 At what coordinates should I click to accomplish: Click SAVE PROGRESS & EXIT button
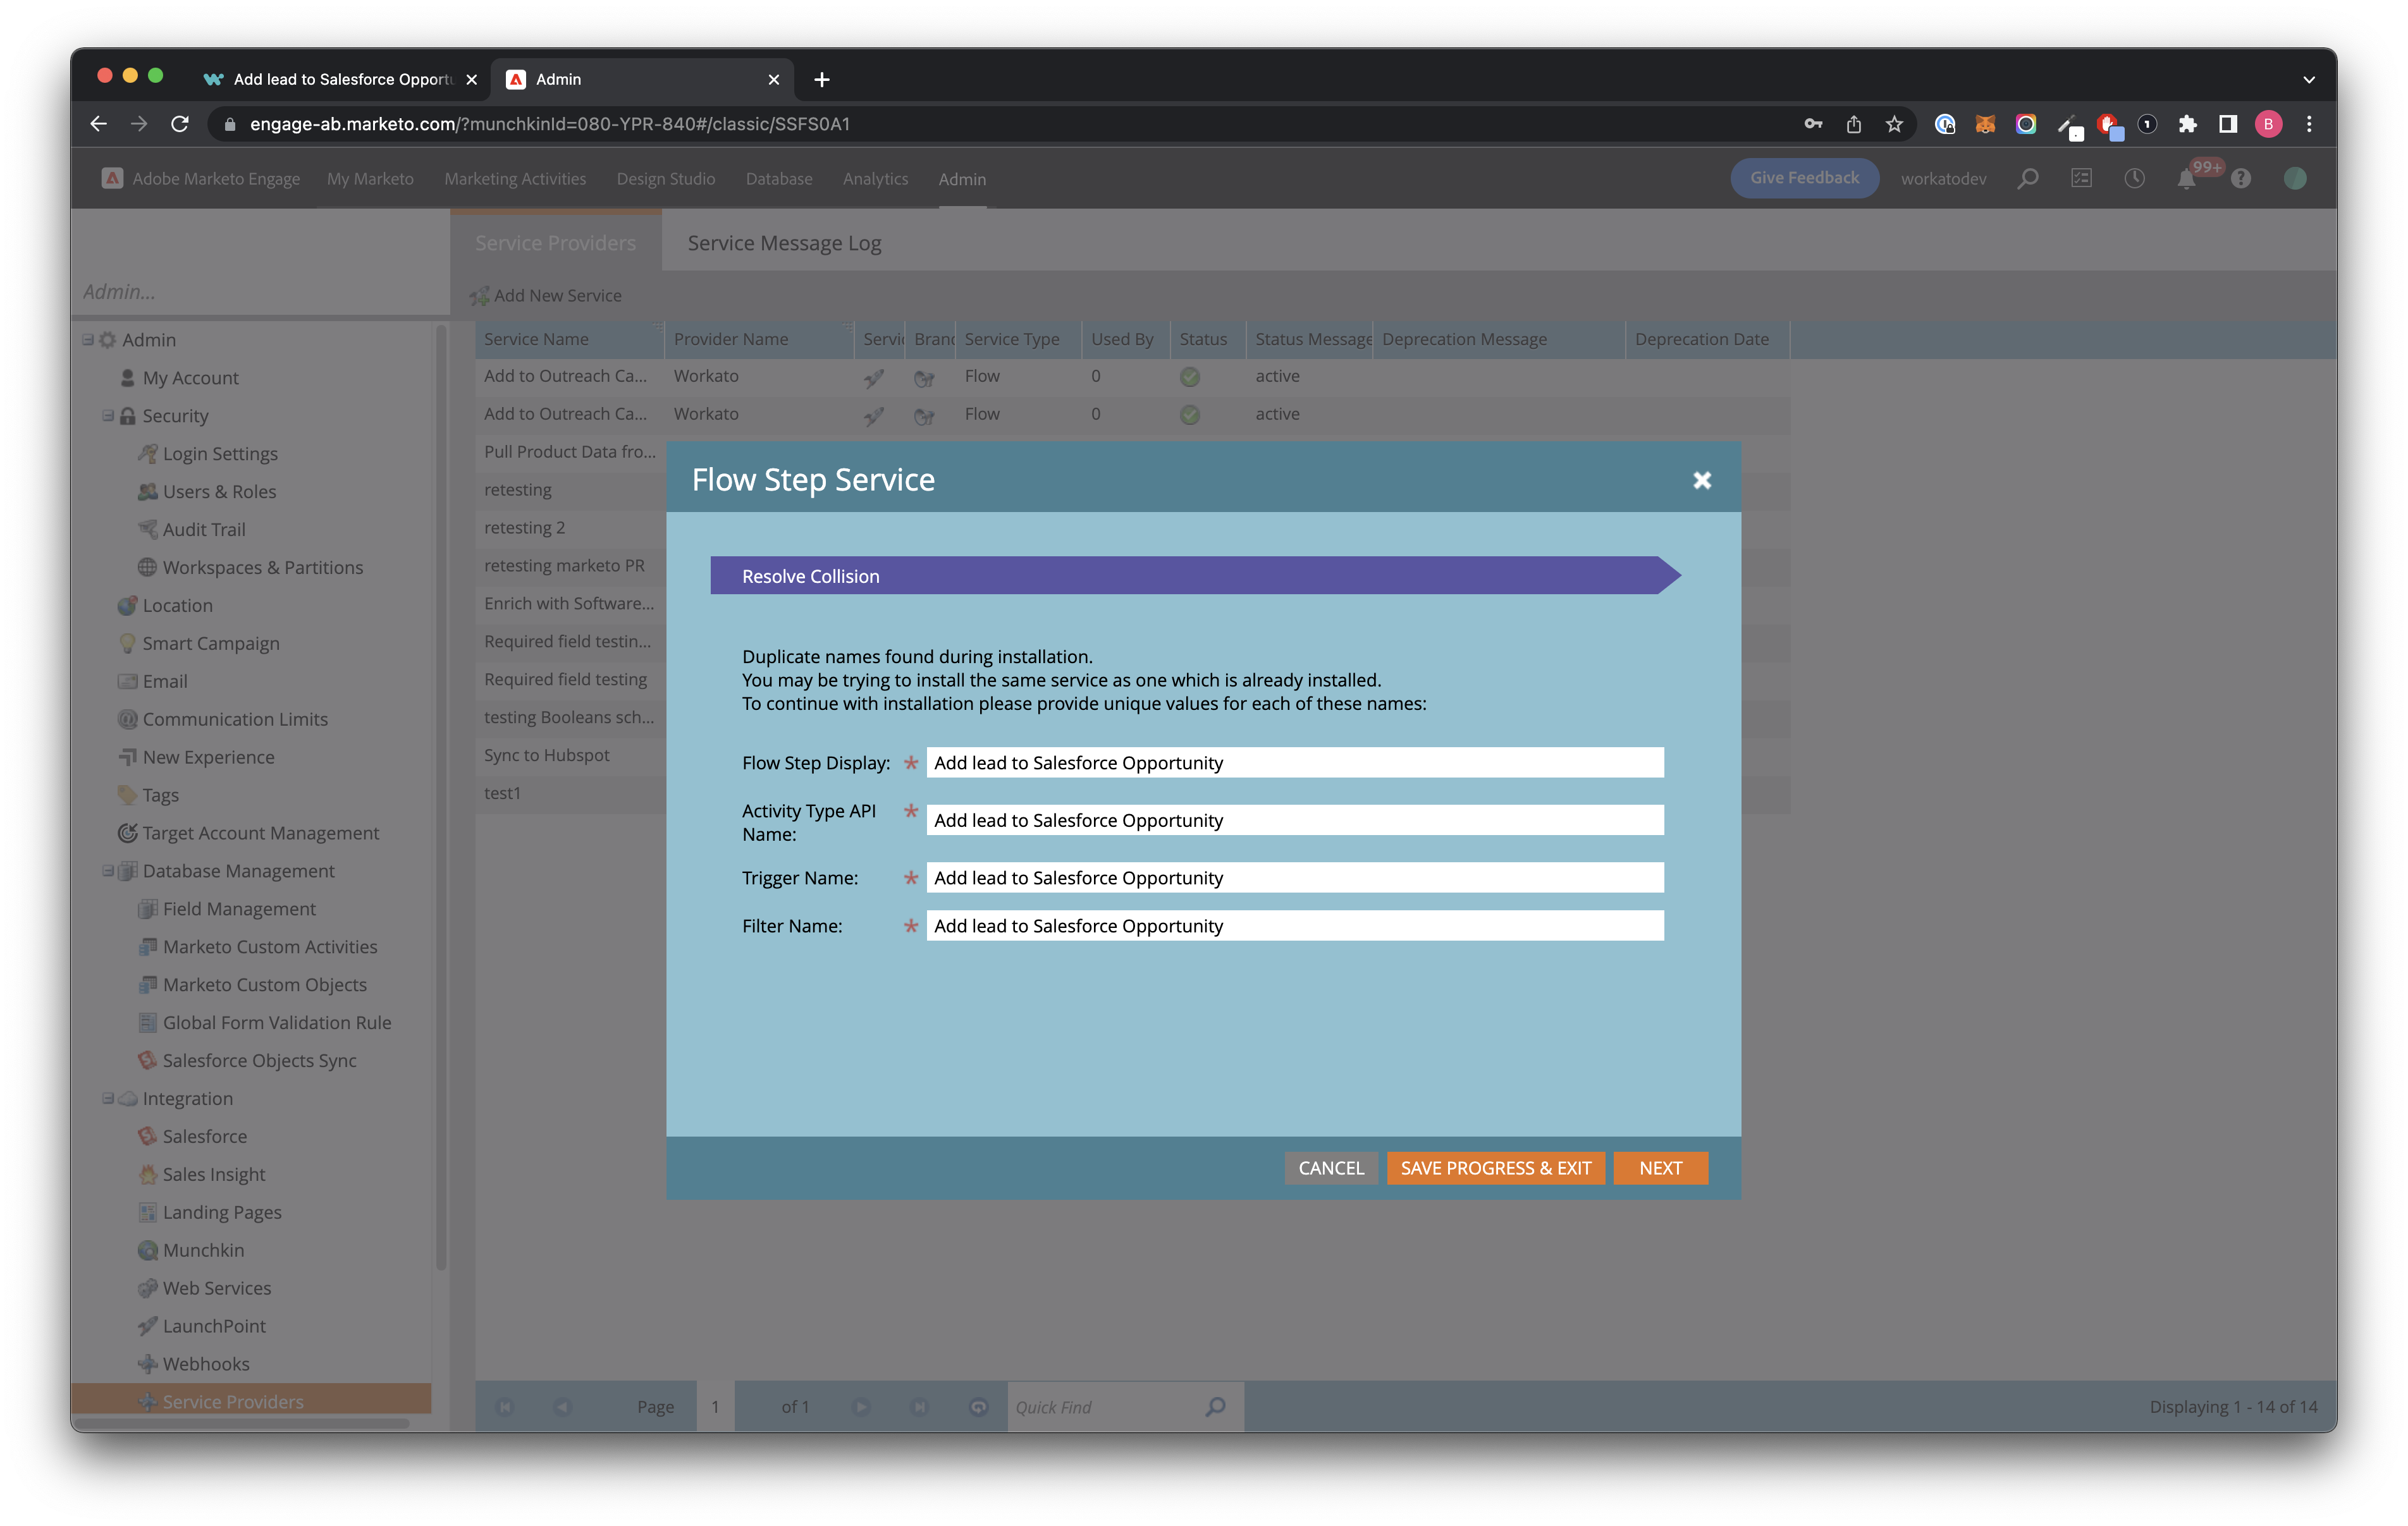pyautogui.click(x=1495, y=1168)
